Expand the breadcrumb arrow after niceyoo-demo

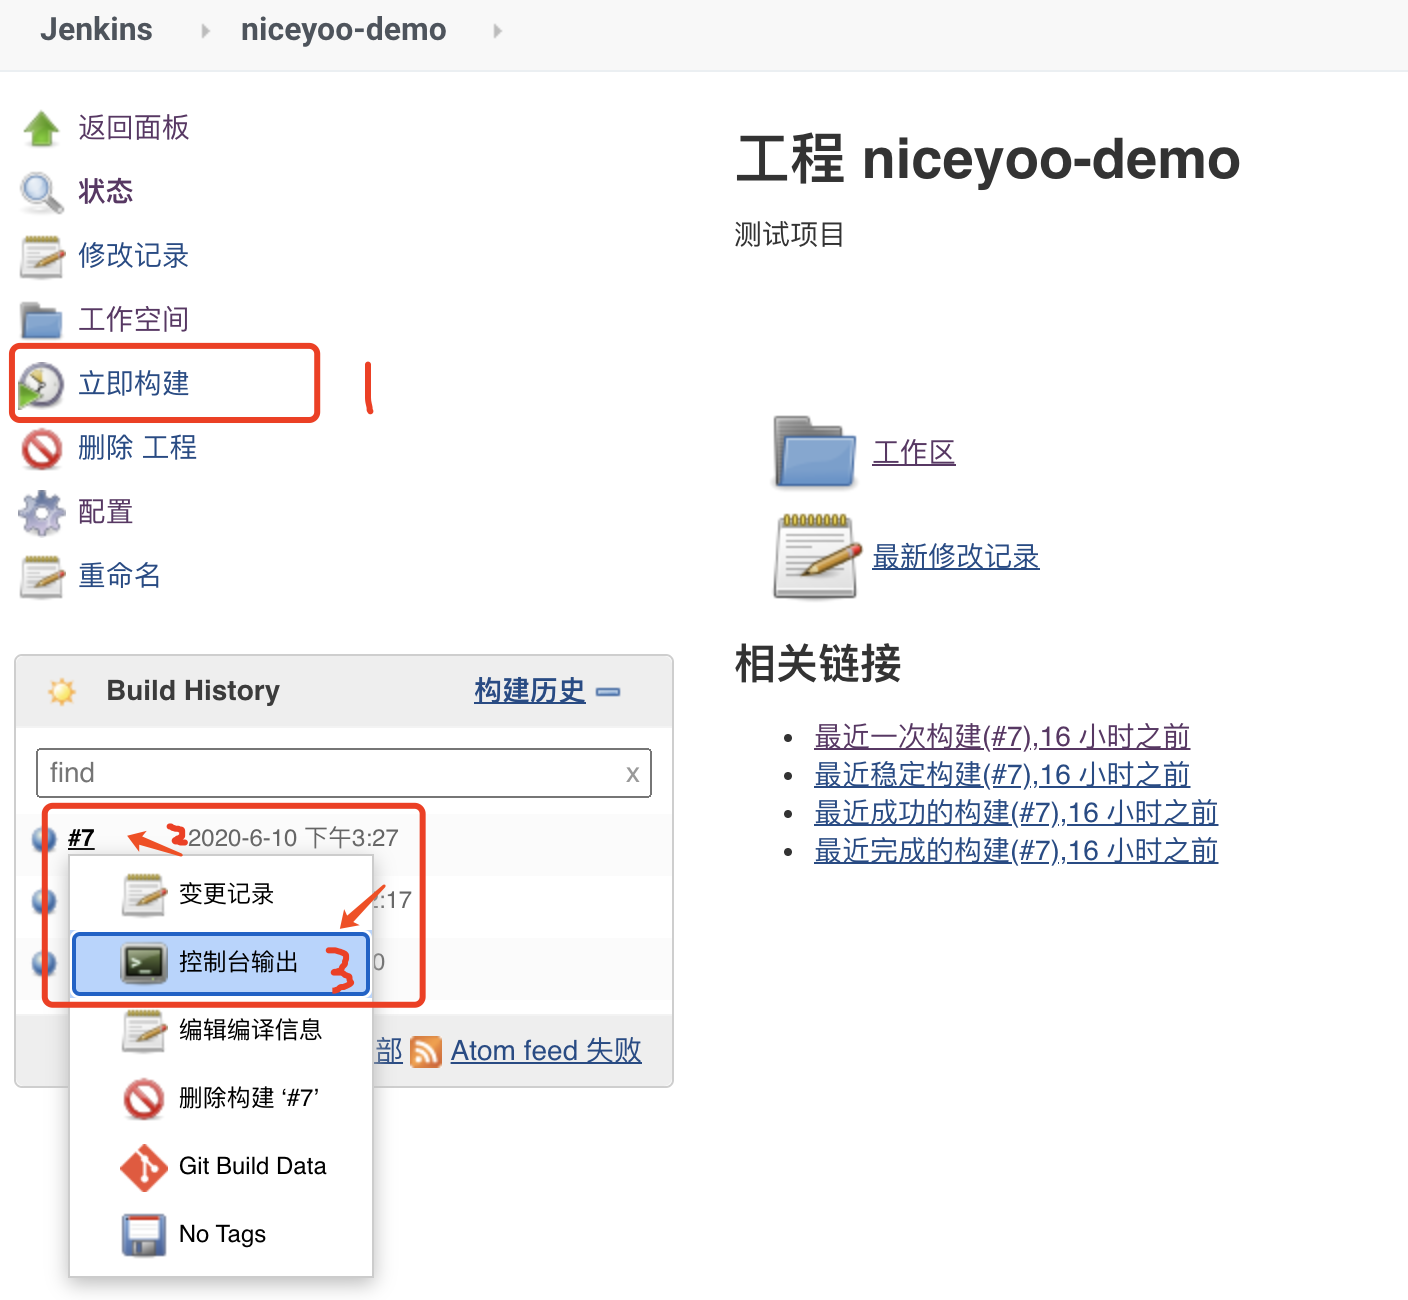tap(497, 31)
